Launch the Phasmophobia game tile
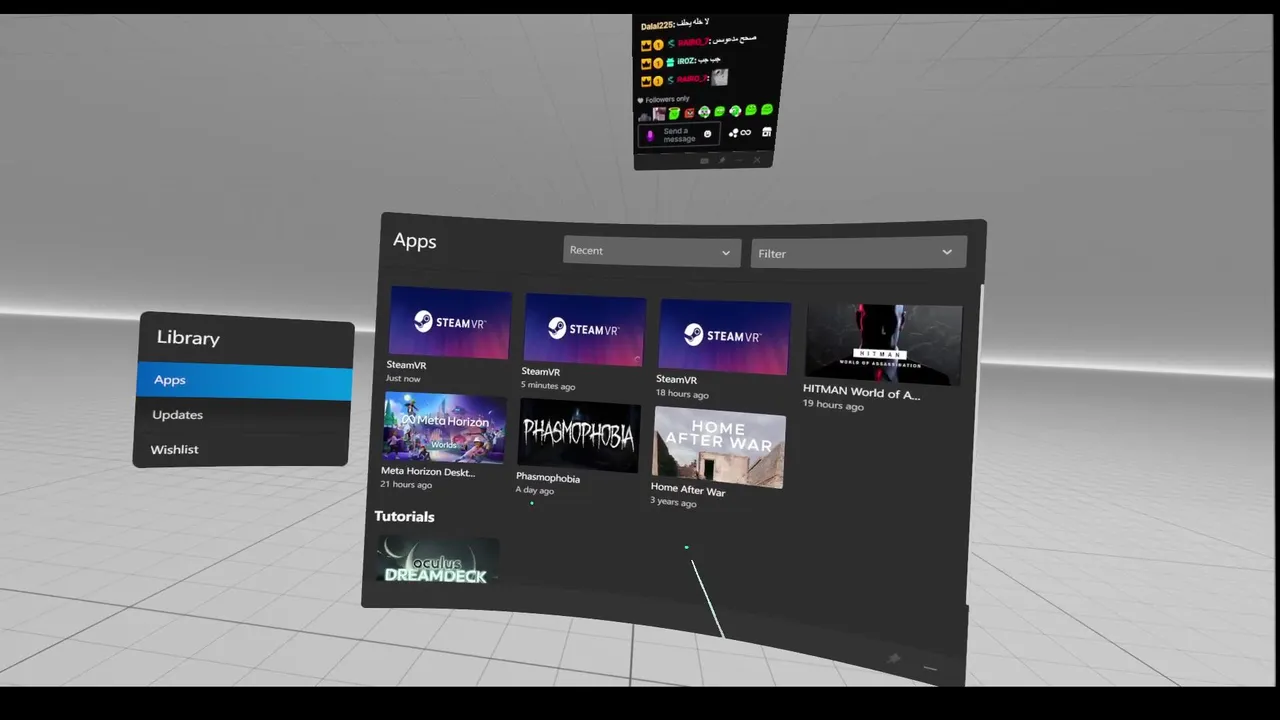This screenshot has width=1280, height=720. 579,435
